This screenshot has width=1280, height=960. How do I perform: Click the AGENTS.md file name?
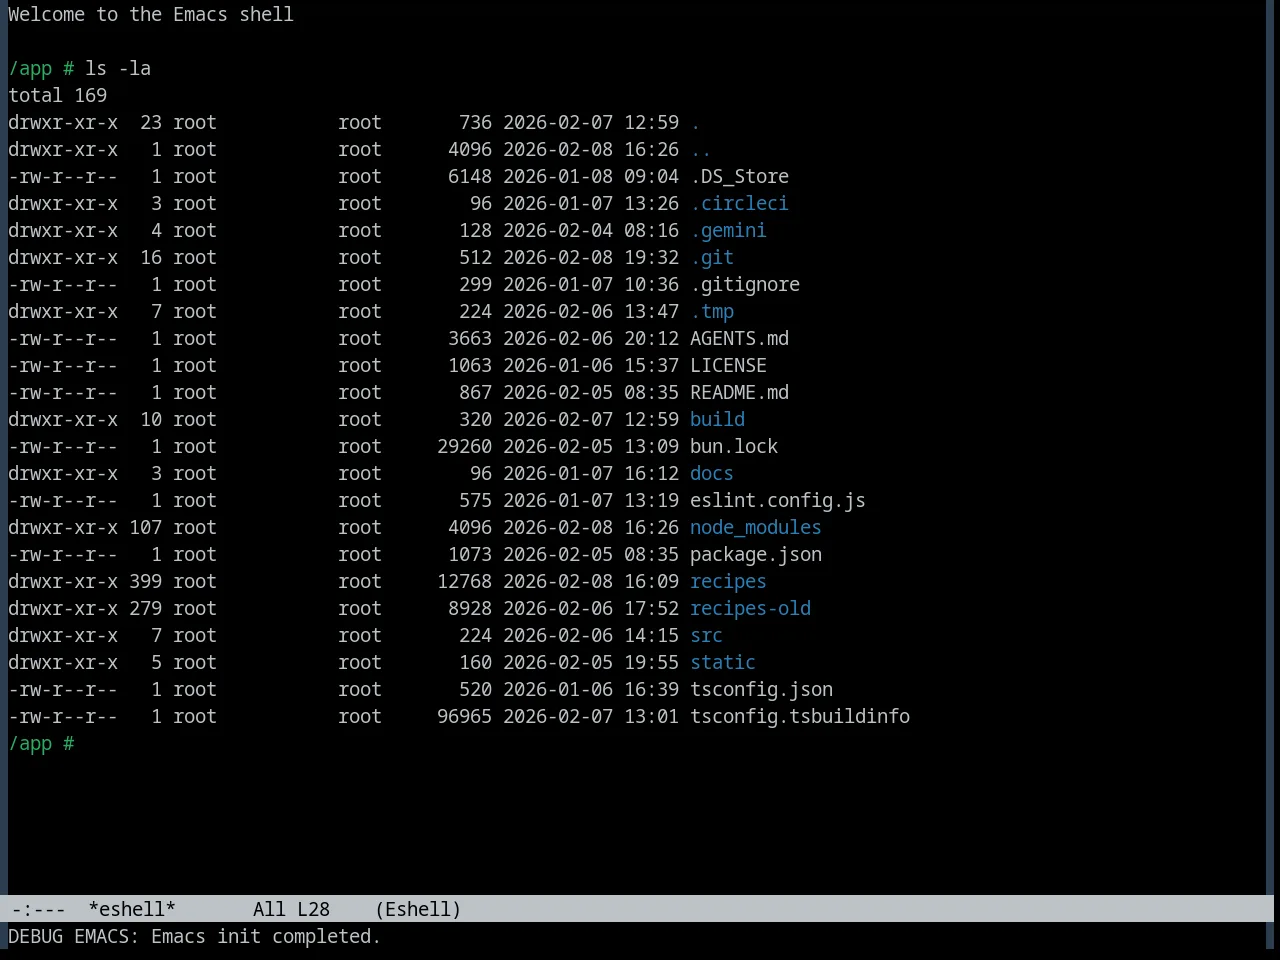tap(739, 338)
